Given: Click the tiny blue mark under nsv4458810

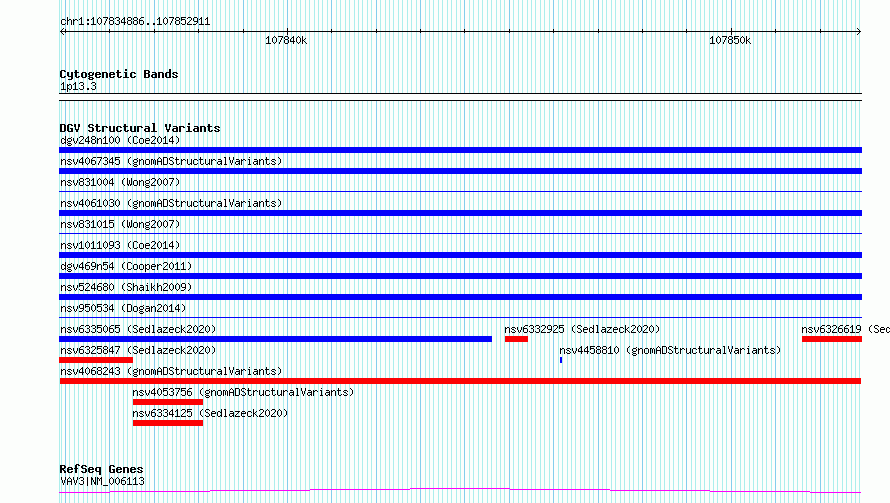Looking at the screenshot, I should 561,360.
